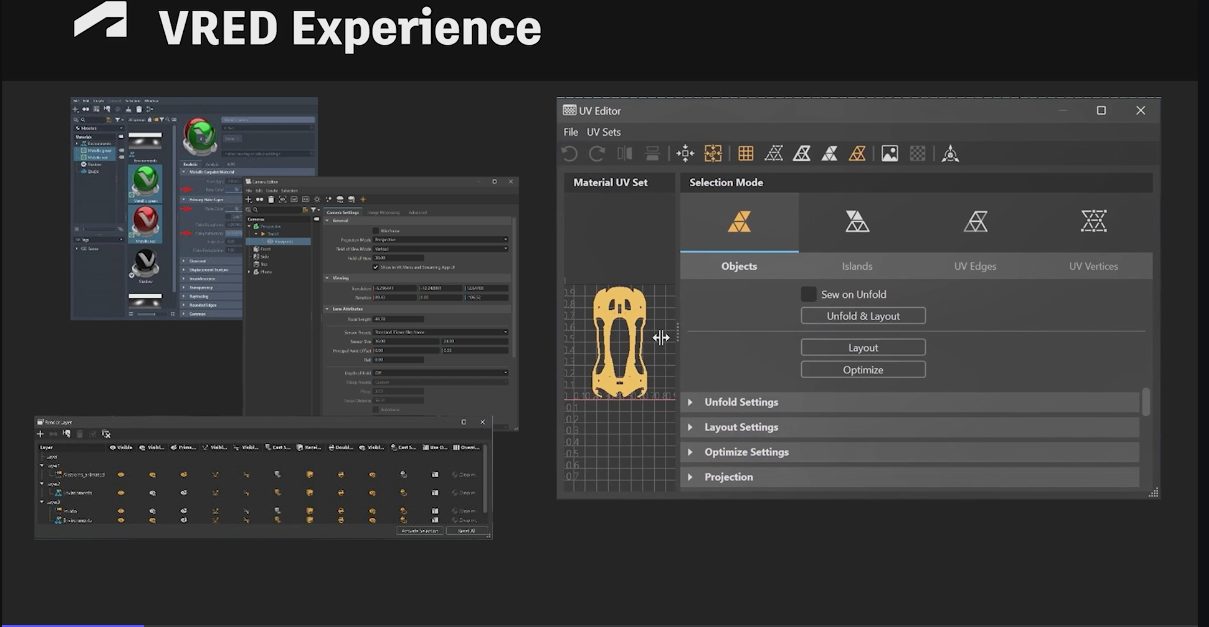Click the Undo icon in the UV Editor toolbar

(569, 153)
